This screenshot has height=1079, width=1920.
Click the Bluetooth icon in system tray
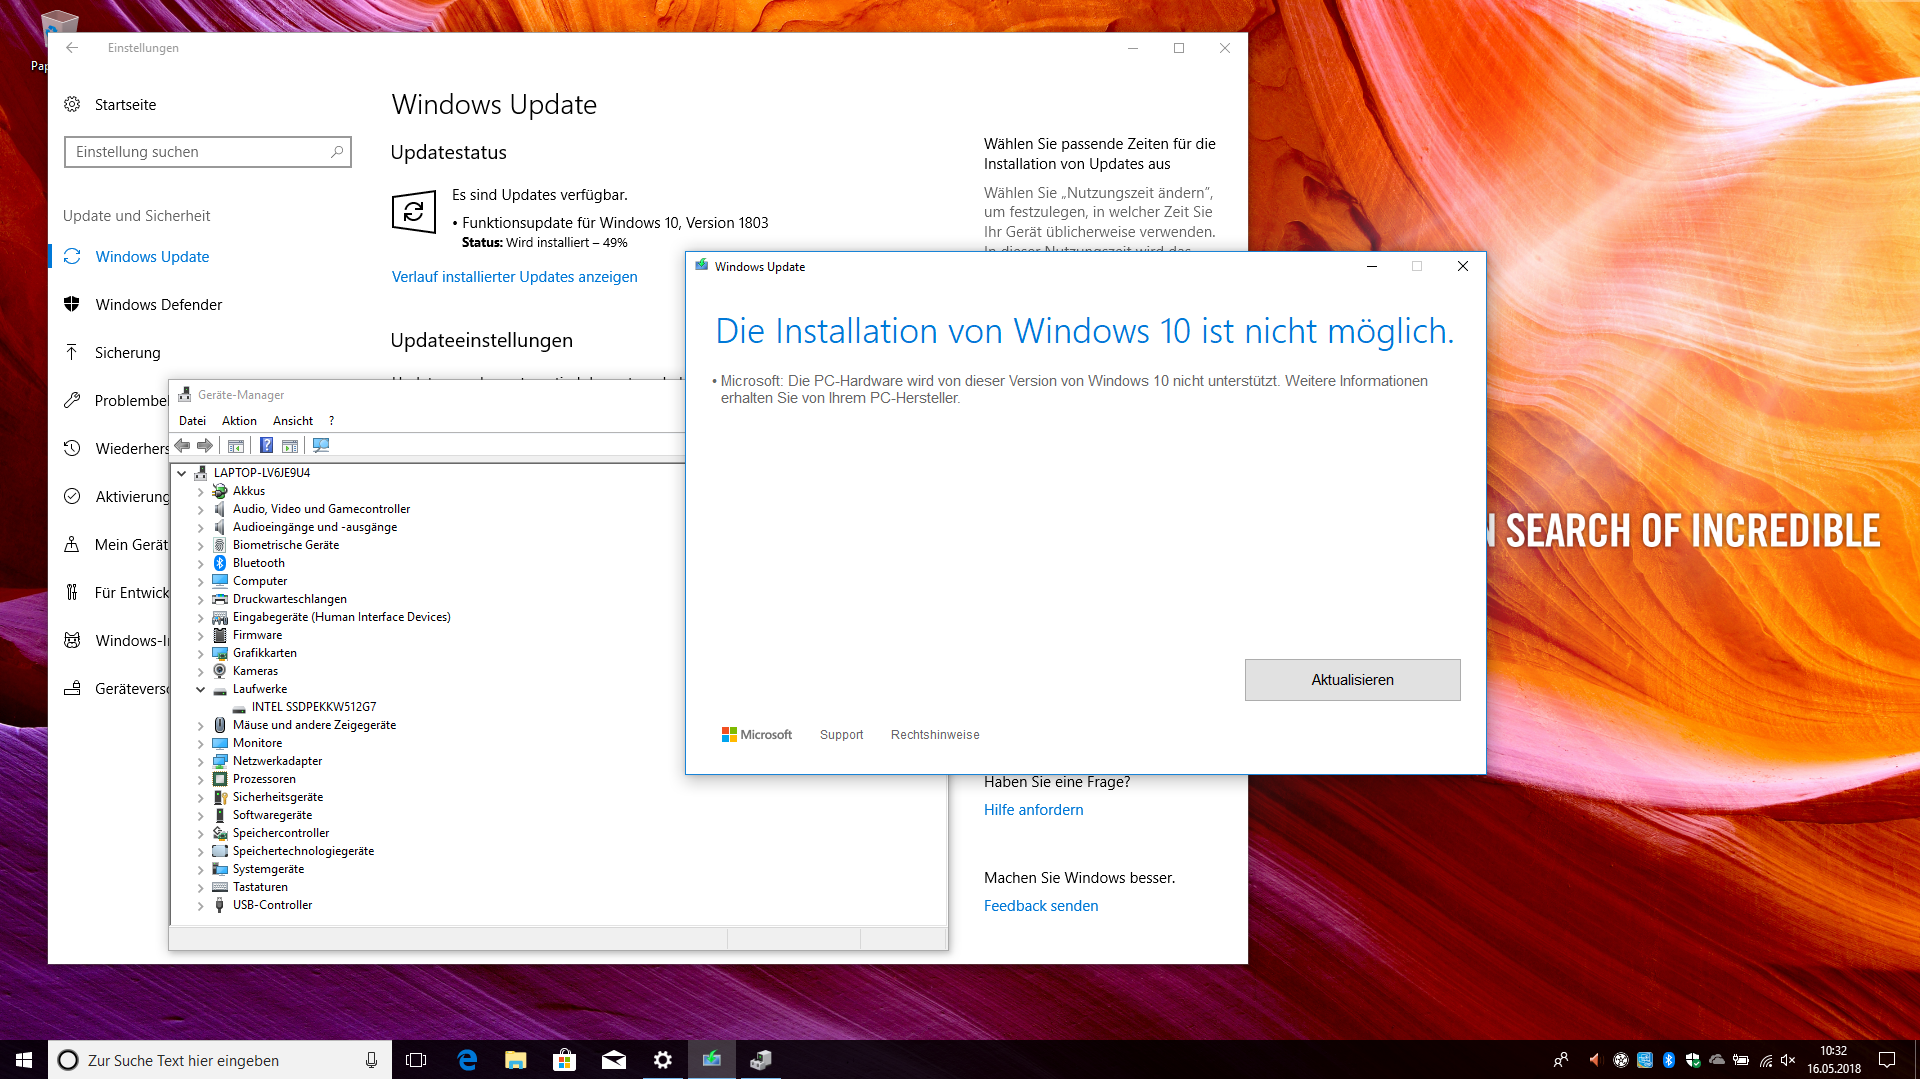coord(1669,1060)
